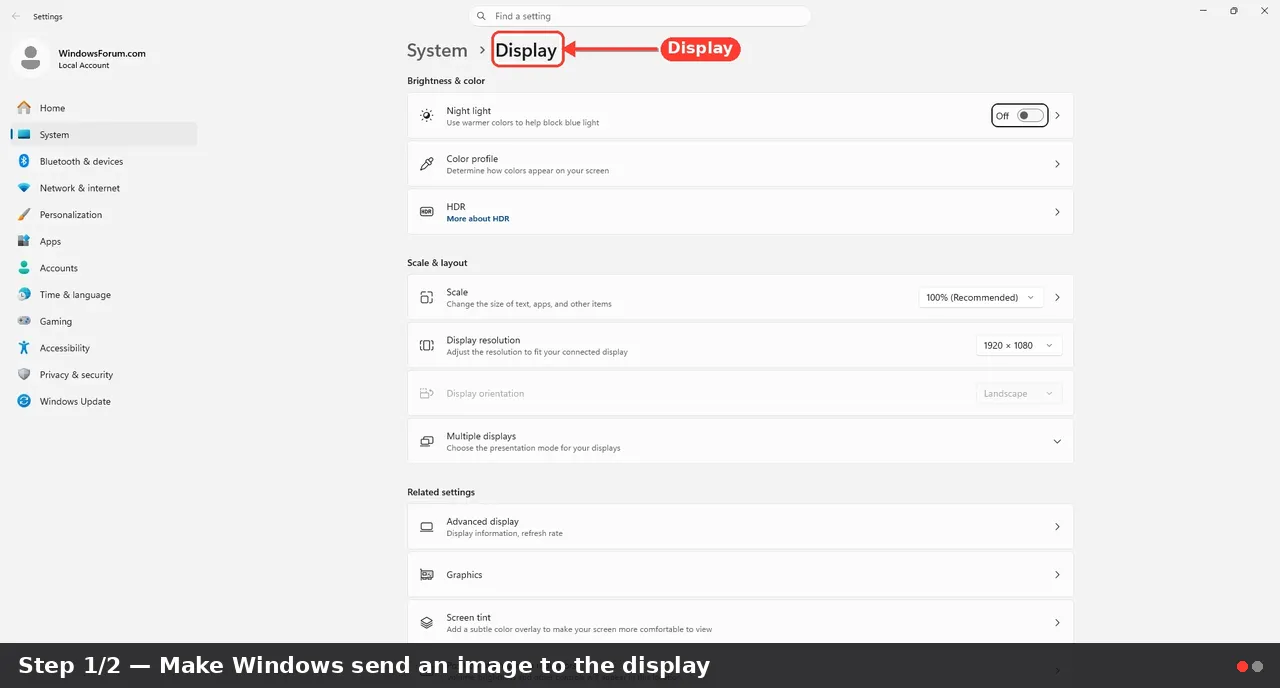Open the Advanced display chevron

tap(1057, 527)
